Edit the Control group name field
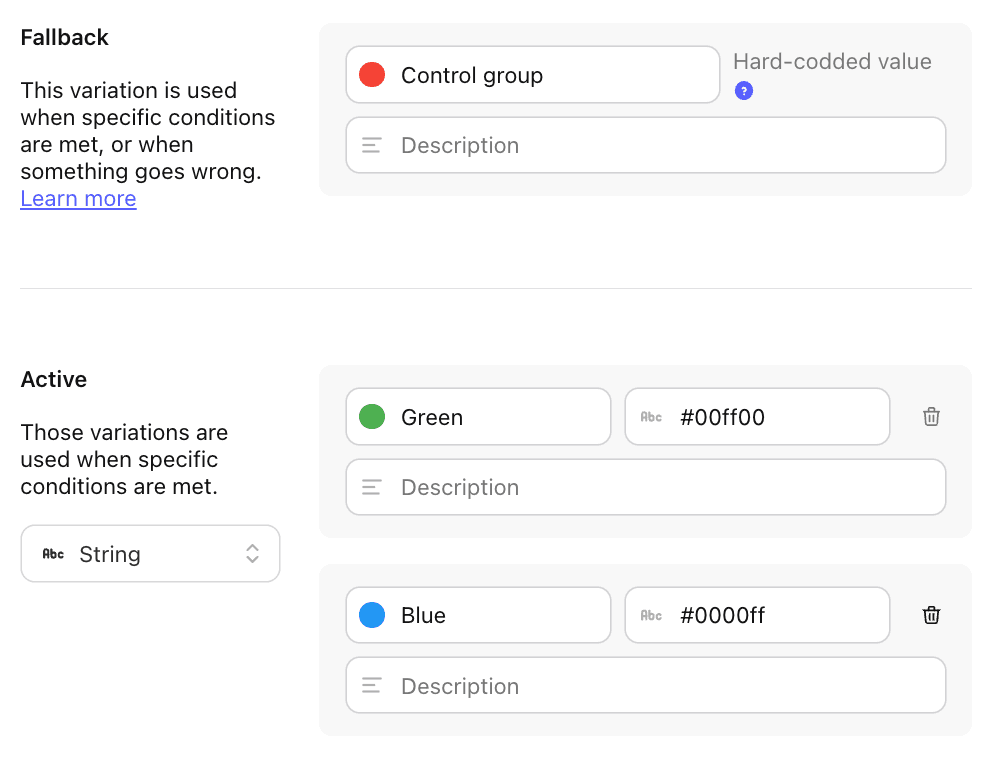Screen dimensions: 994x758 click(550, 75)
